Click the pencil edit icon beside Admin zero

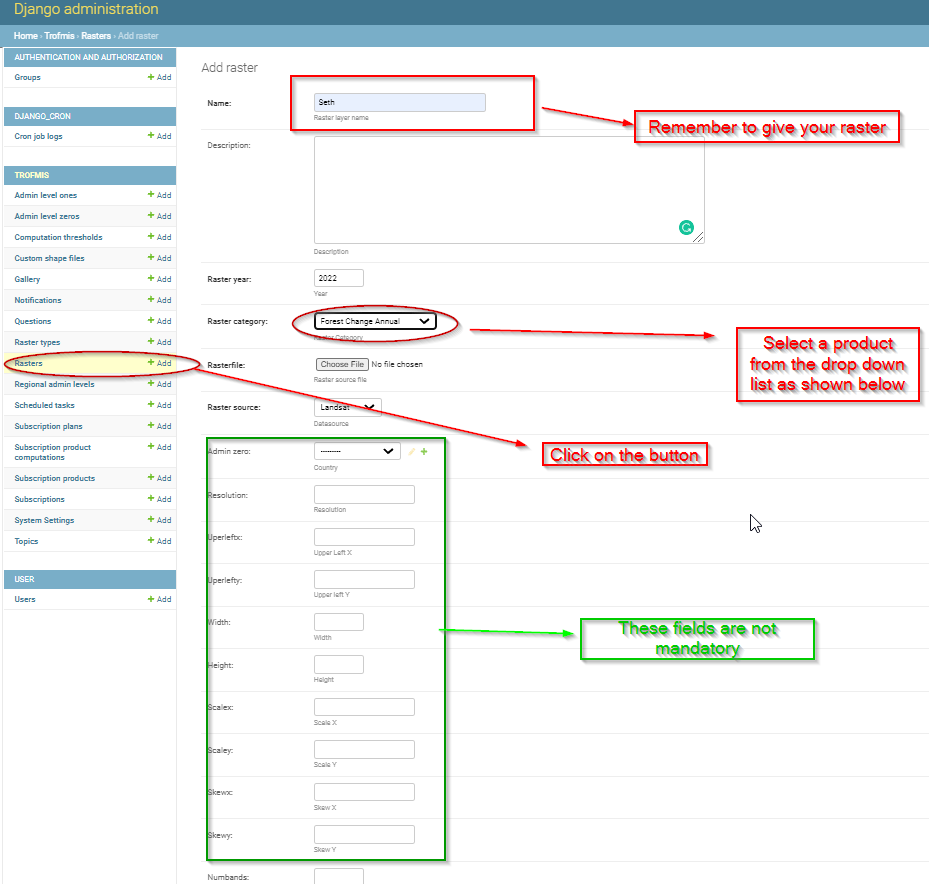click(412, 451)
